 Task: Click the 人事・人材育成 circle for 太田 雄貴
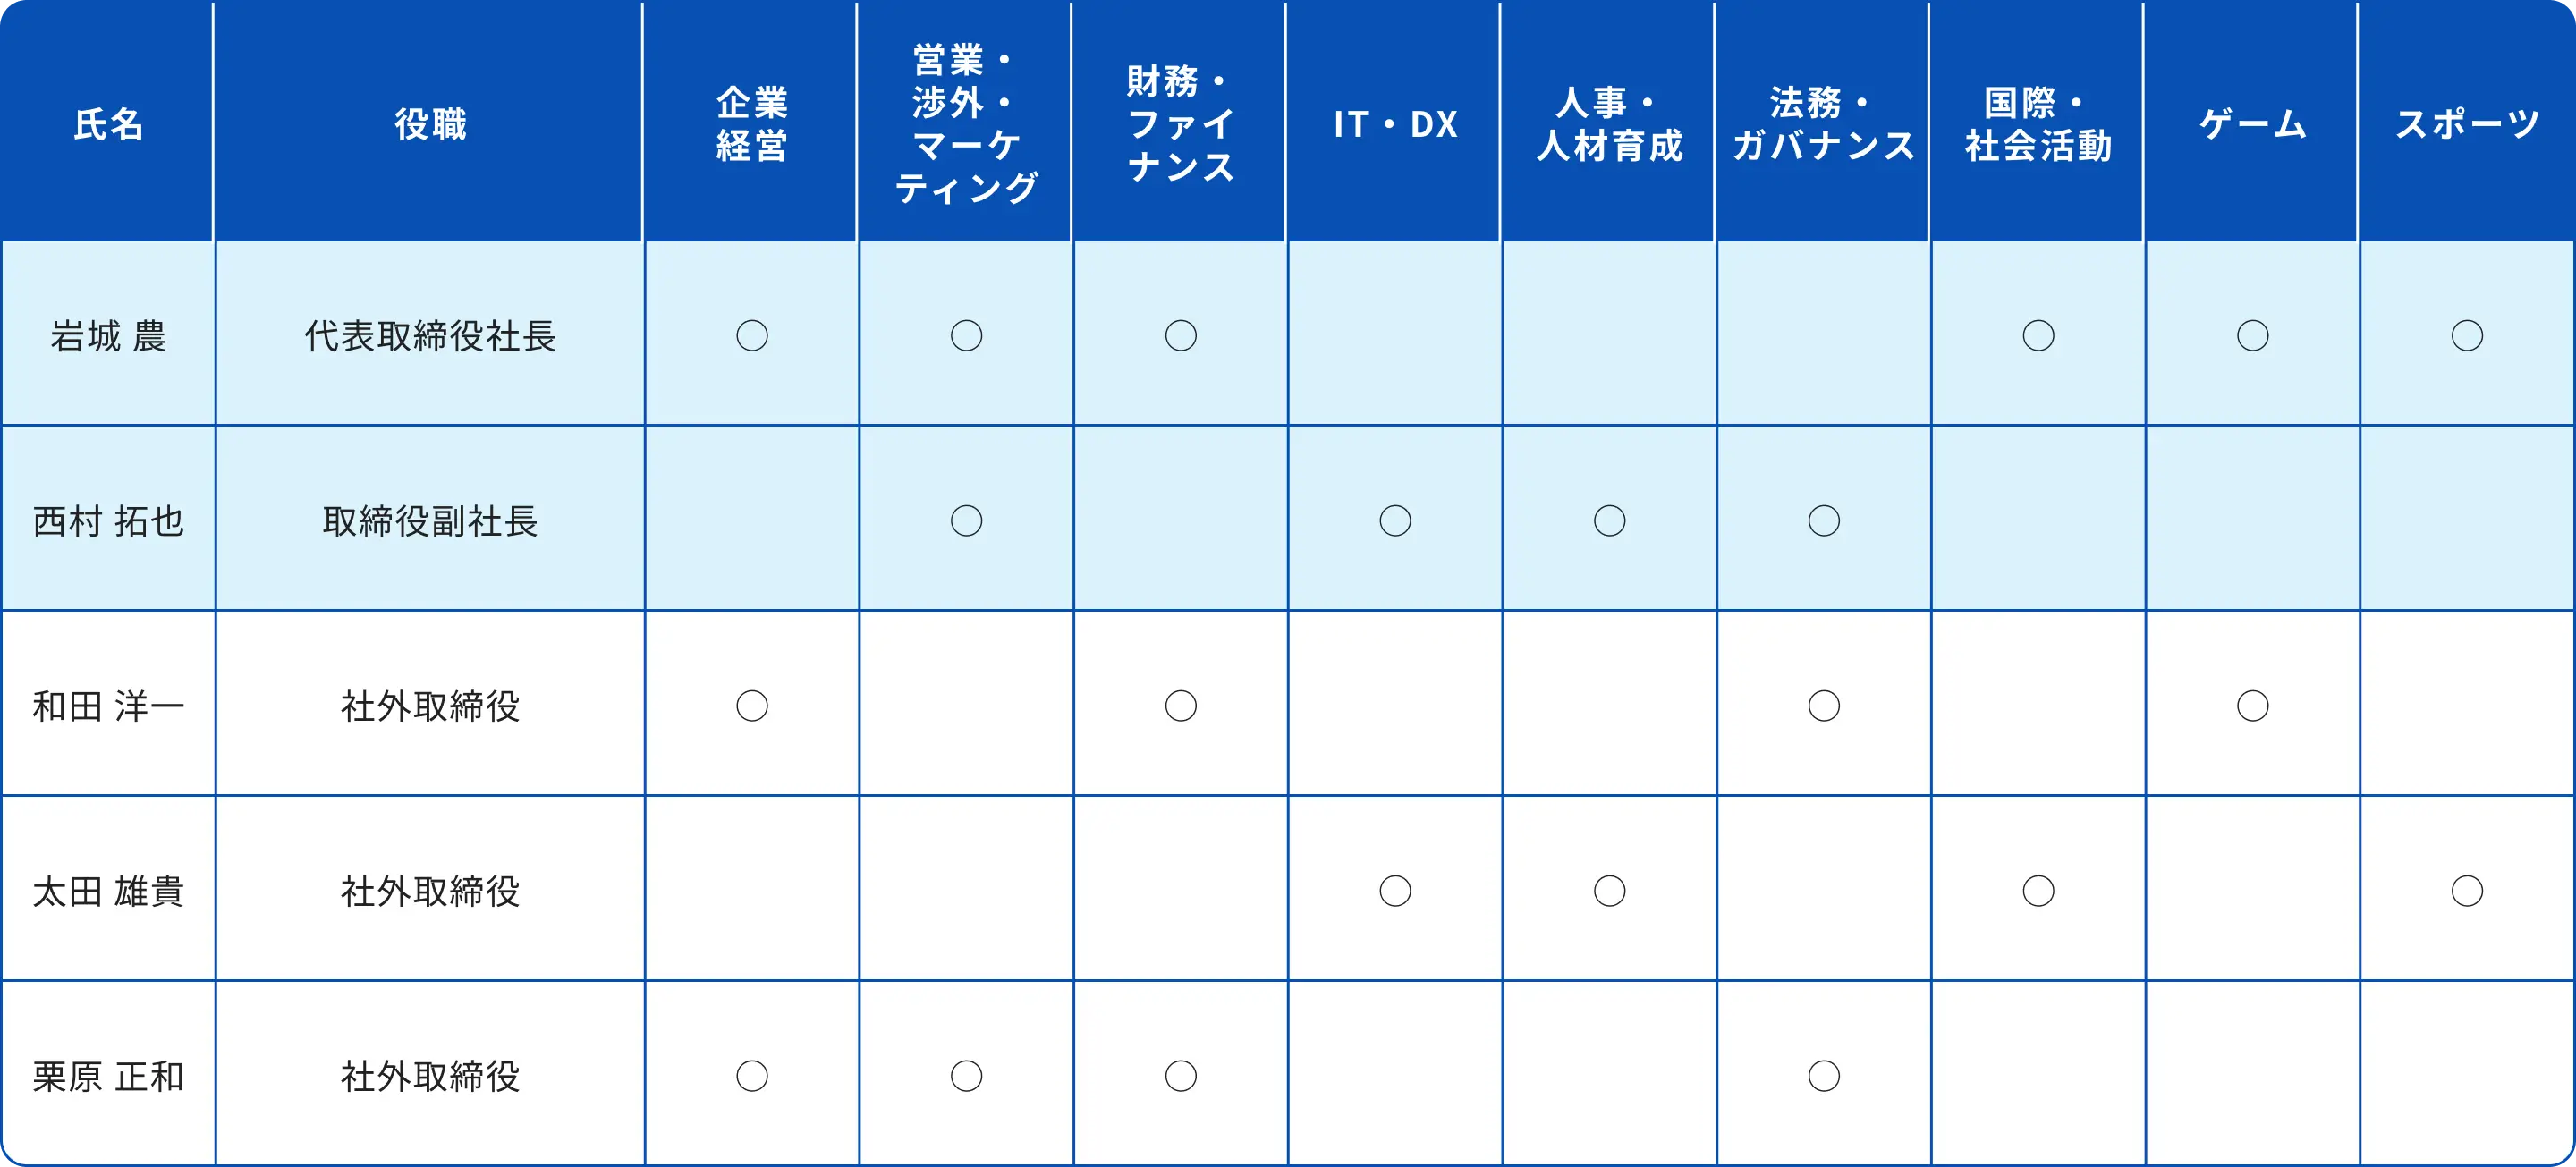click(1610, 891)
